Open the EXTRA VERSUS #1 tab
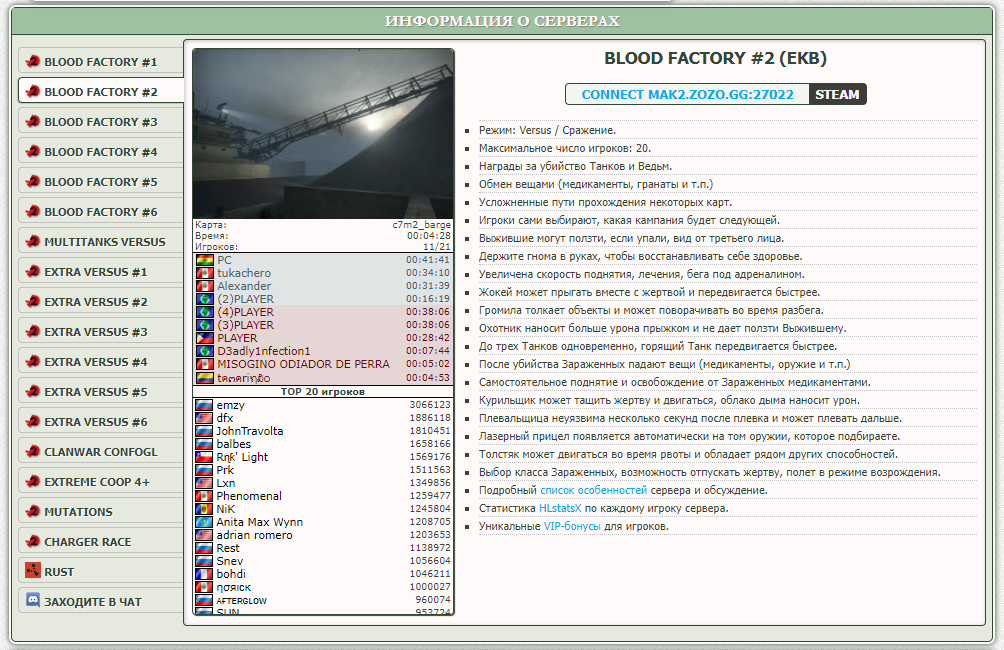Viewport: 1004px width, 650px height. tap(101, 272)
